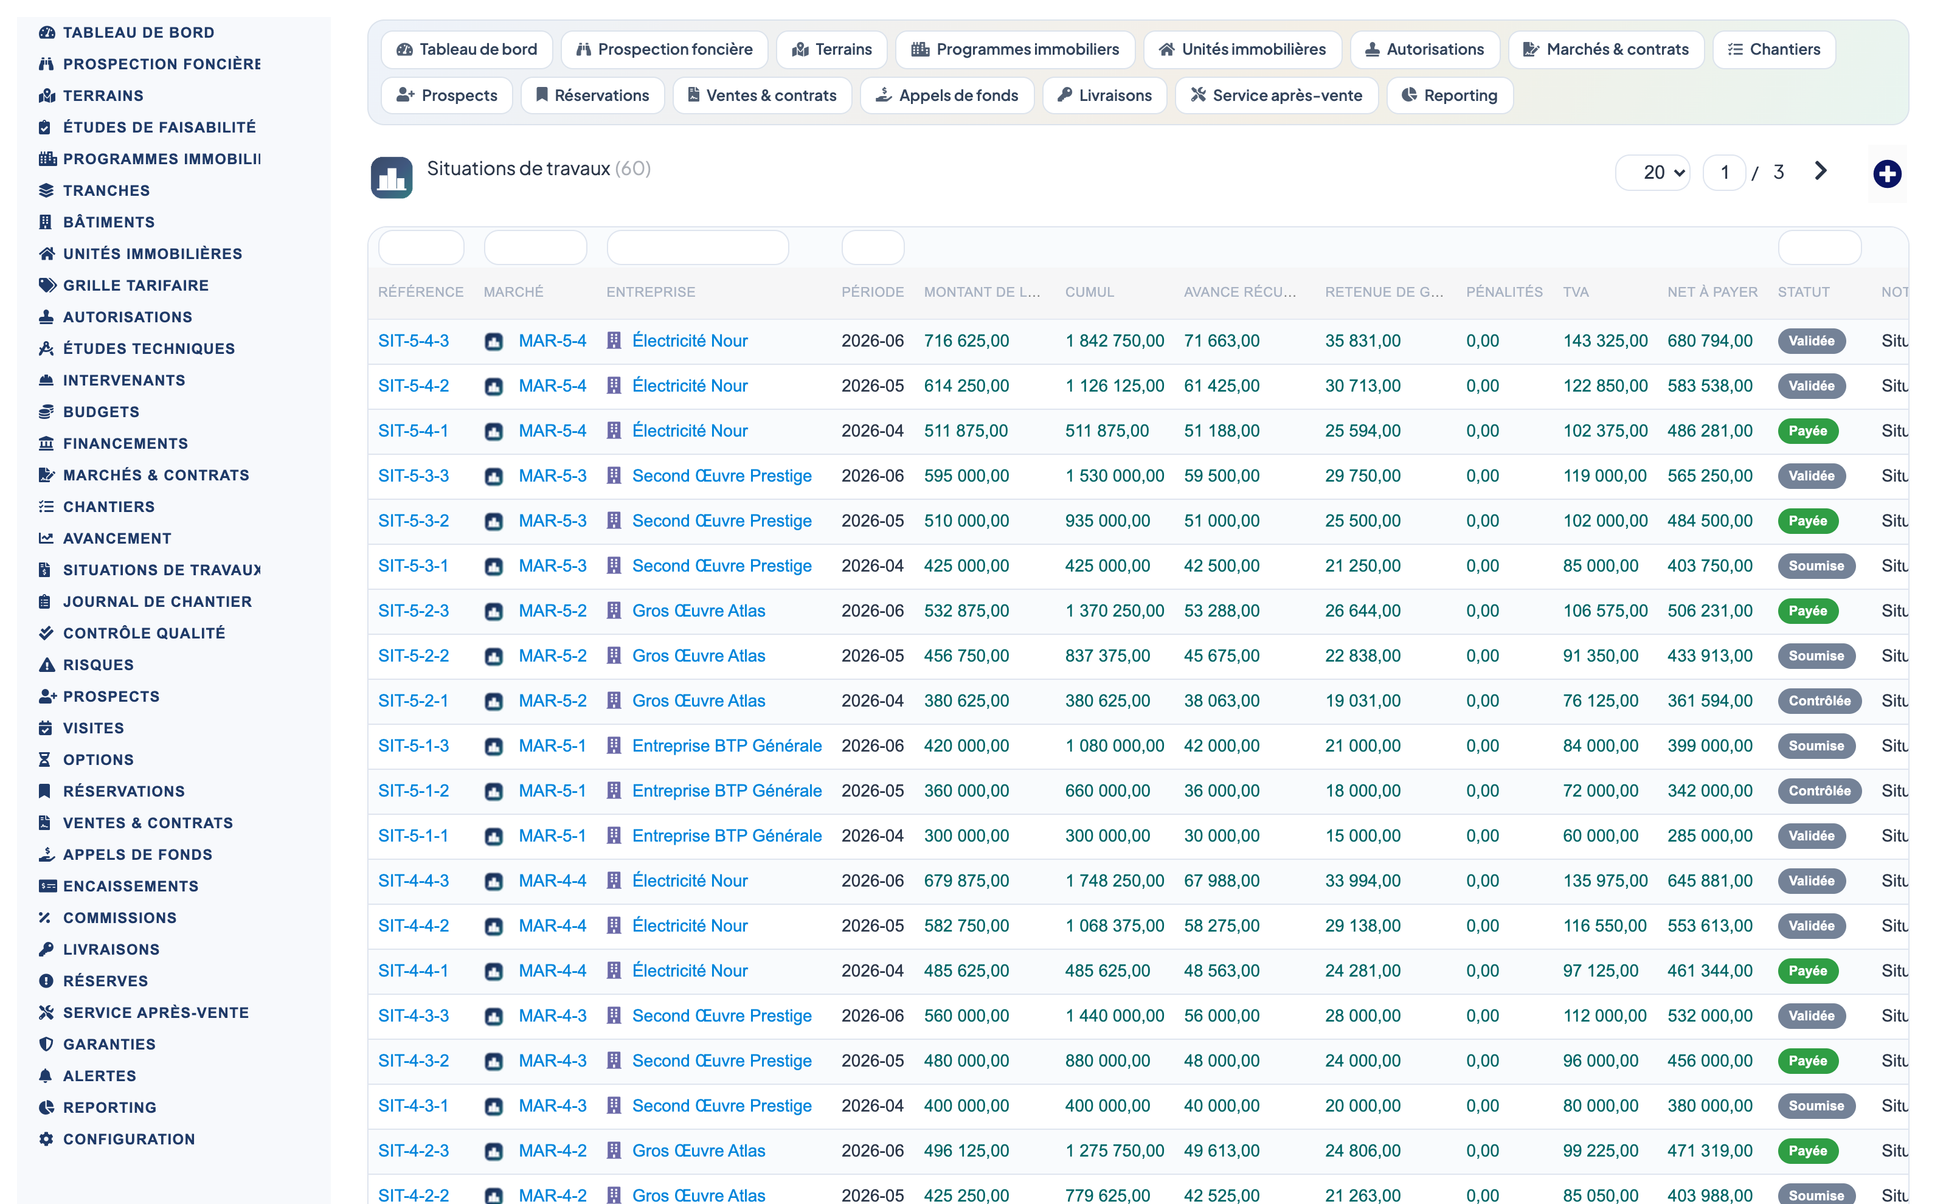The image size is (1946, 1204).
Task: Open Entreprise BTP Générale link in SIT-5-1-3 row
Action: [727, 746]
